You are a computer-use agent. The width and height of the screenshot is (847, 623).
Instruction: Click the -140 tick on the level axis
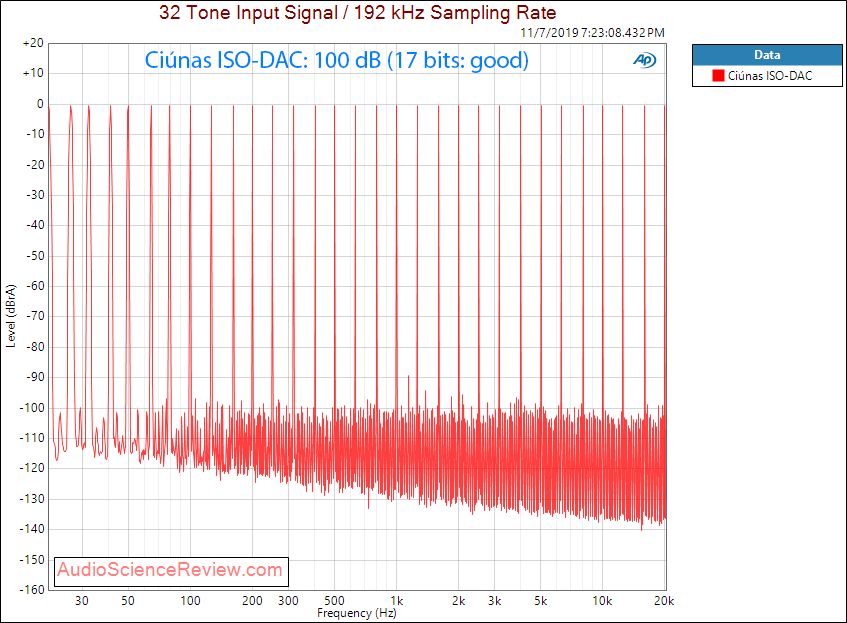point(32,529)
